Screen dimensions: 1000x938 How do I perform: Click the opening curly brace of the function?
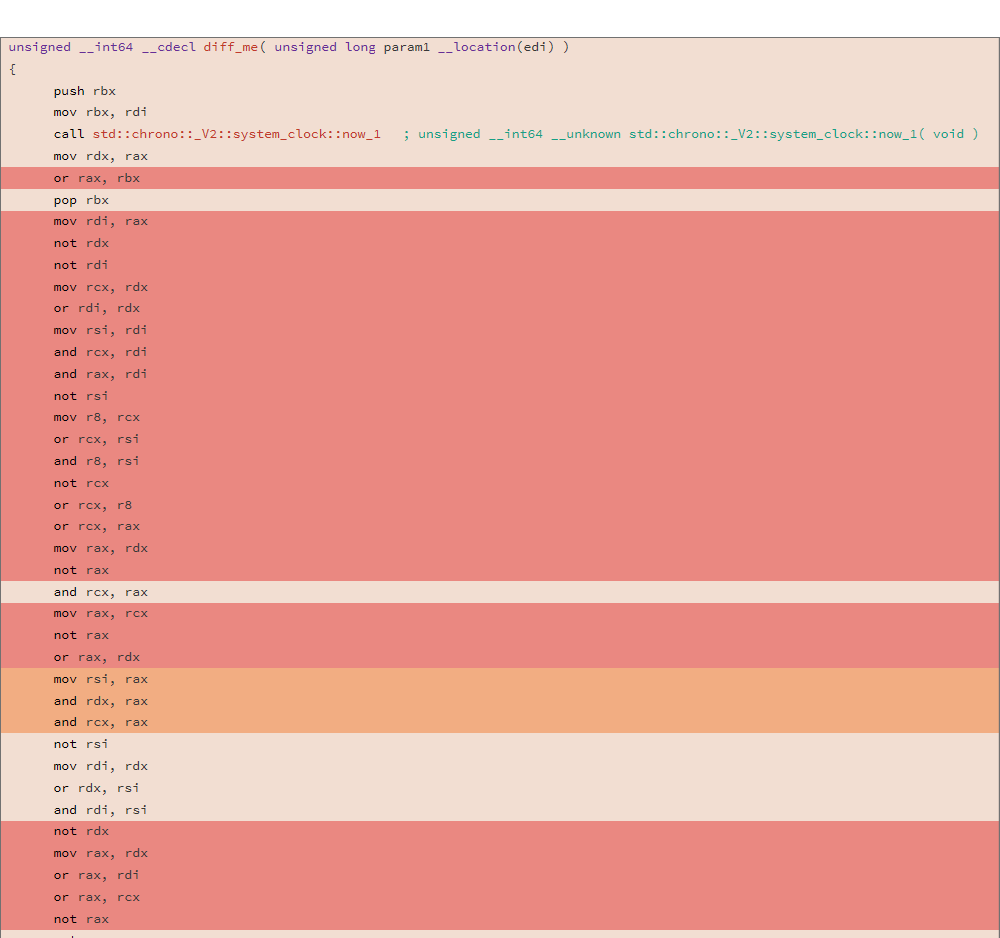11,68
